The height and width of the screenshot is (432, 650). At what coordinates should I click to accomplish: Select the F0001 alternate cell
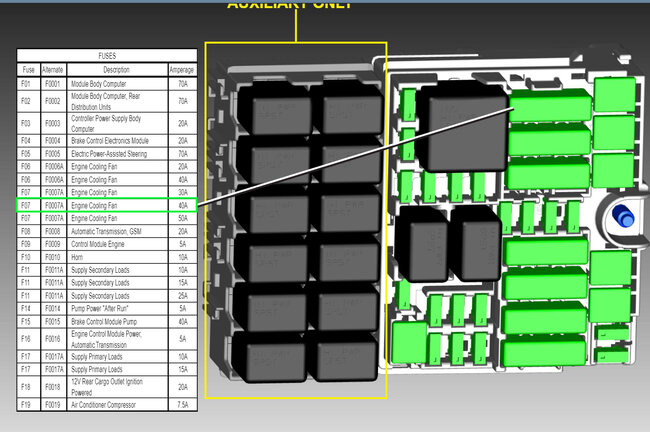[53, 84]
